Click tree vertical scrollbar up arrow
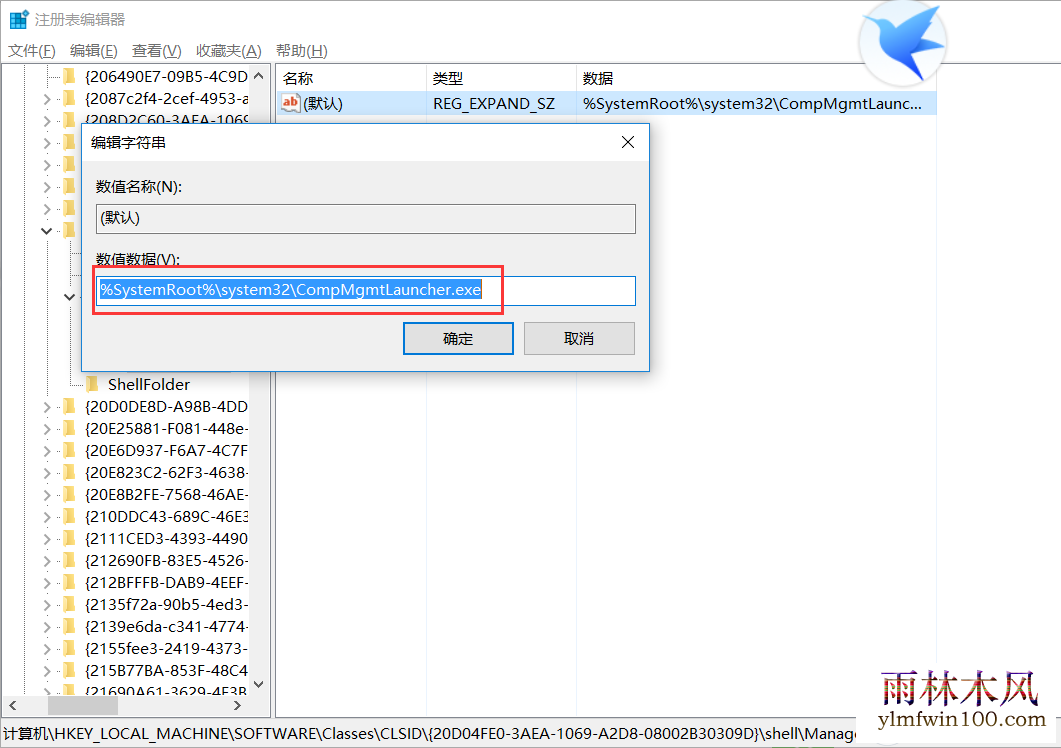 258,76
